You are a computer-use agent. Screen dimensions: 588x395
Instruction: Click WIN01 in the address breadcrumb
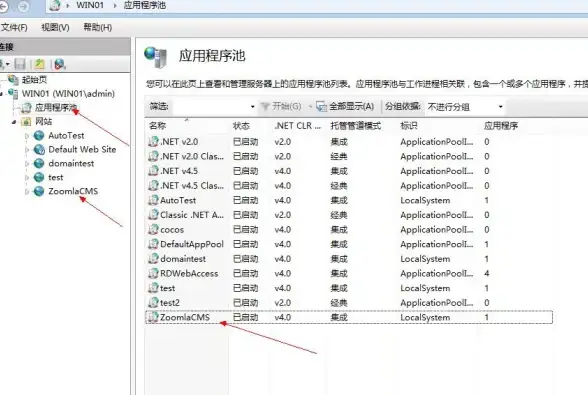point(90,5)
